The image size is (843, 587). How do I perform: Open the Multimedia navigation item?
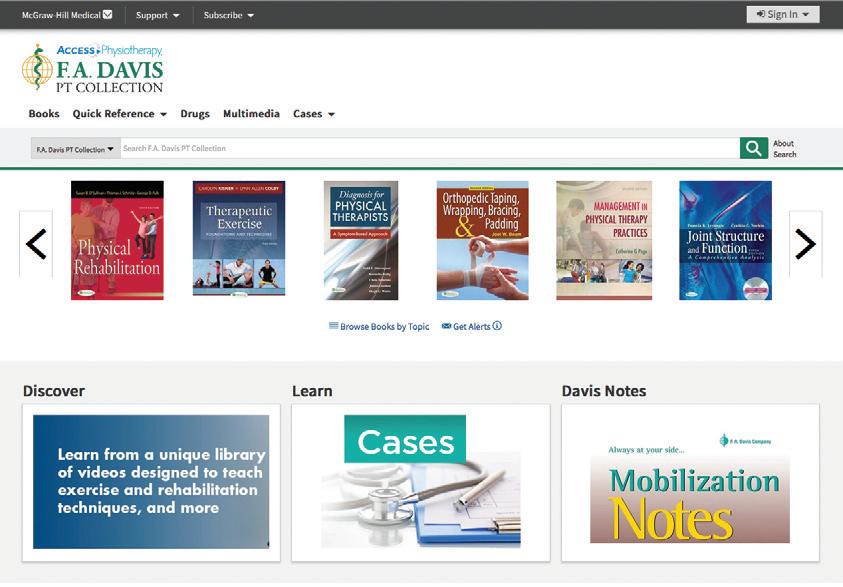coord(251,113)
